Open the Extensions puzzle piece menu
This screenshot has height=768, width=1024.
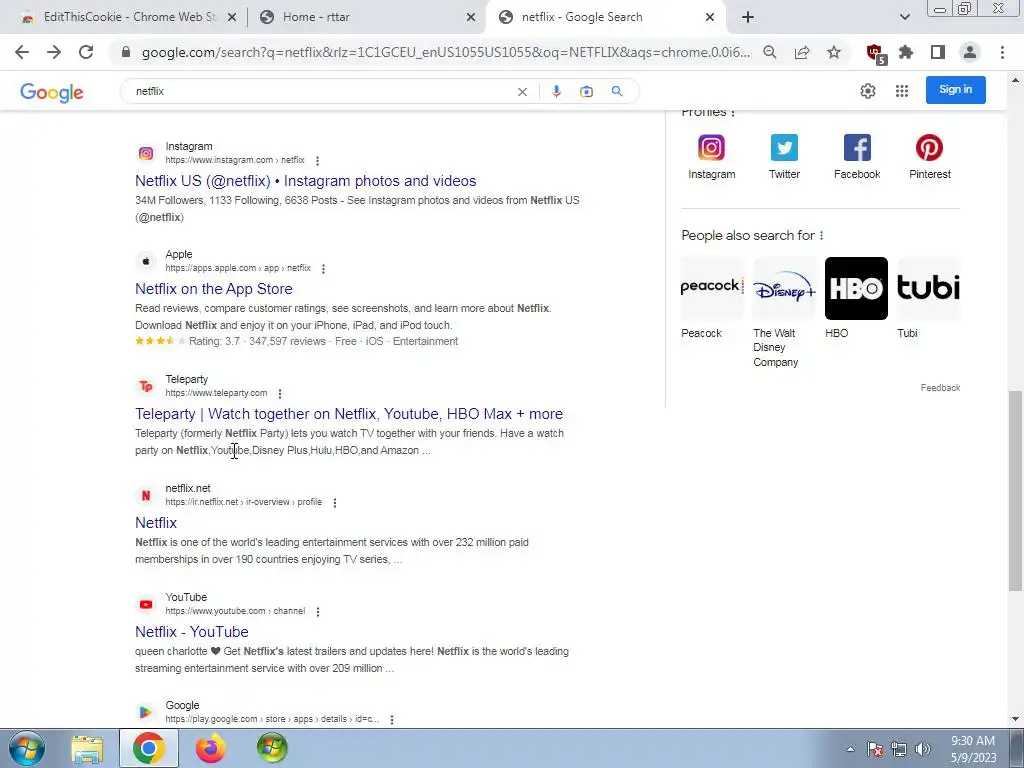pyautogui.click(x=906, y=52)
